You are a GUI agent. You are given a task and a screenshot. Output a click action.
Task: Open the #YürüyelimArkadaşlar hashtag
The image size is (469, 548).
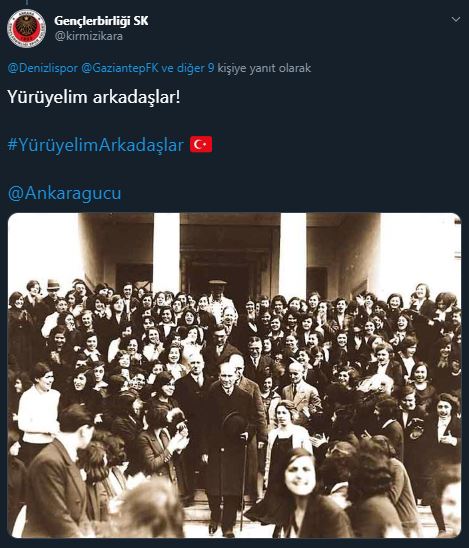click(95, 145)
